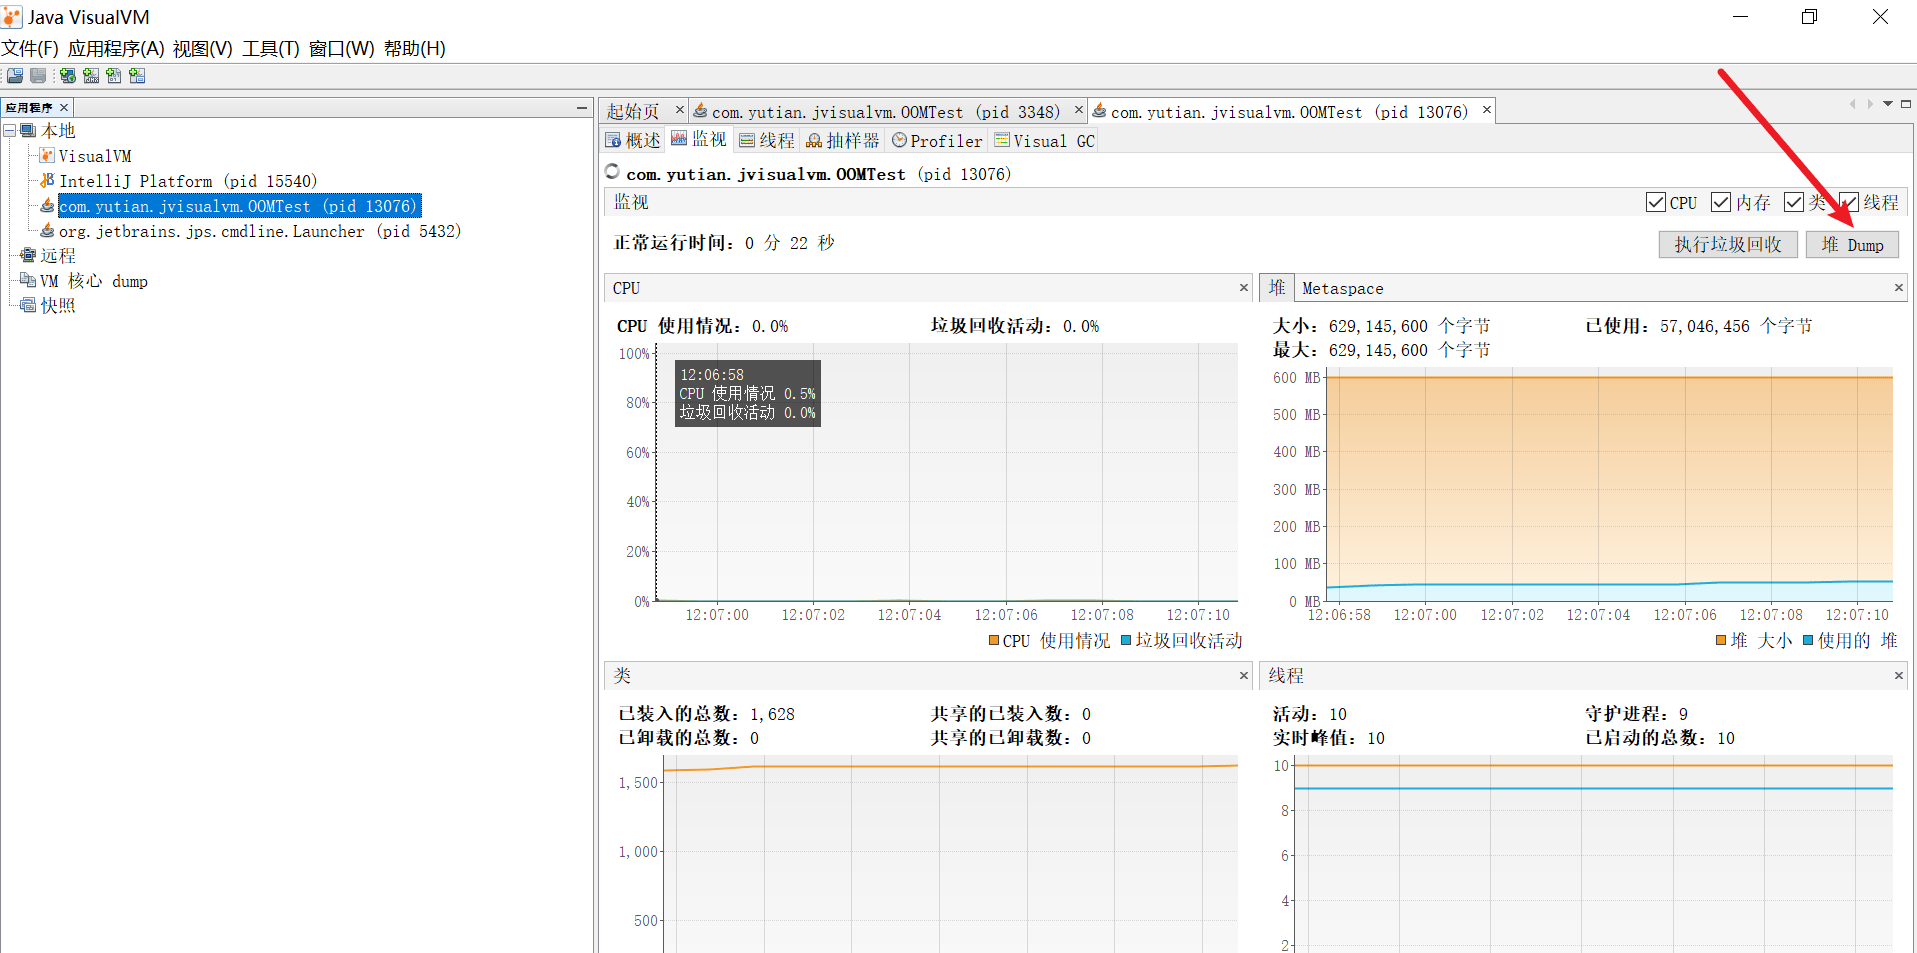
Task: Close the CPU chart panel
Action: [1244, 288]
